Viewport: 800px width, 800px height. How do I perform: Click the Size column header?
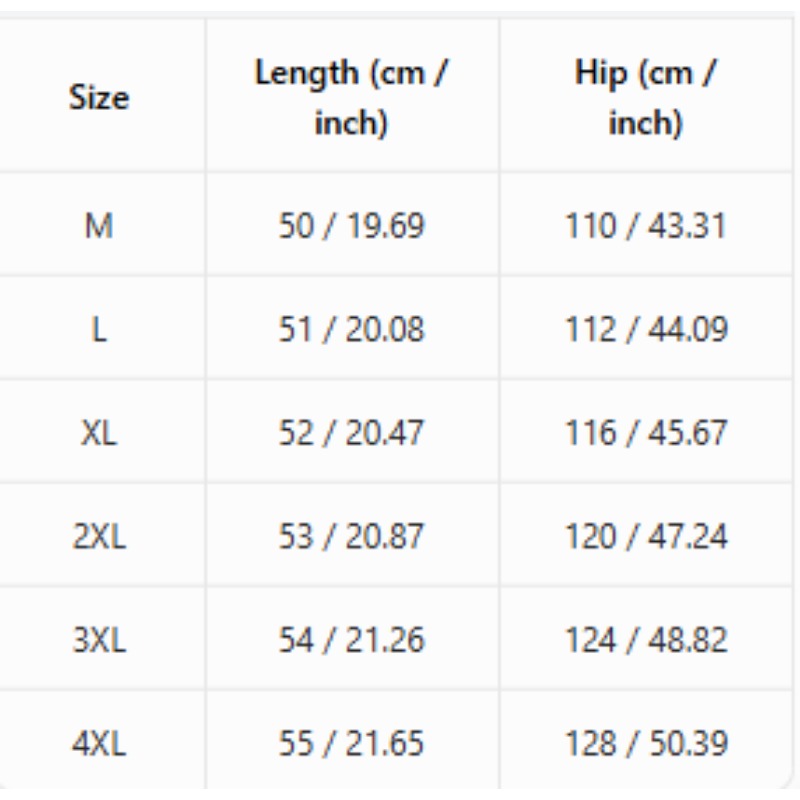click(99, 97)
